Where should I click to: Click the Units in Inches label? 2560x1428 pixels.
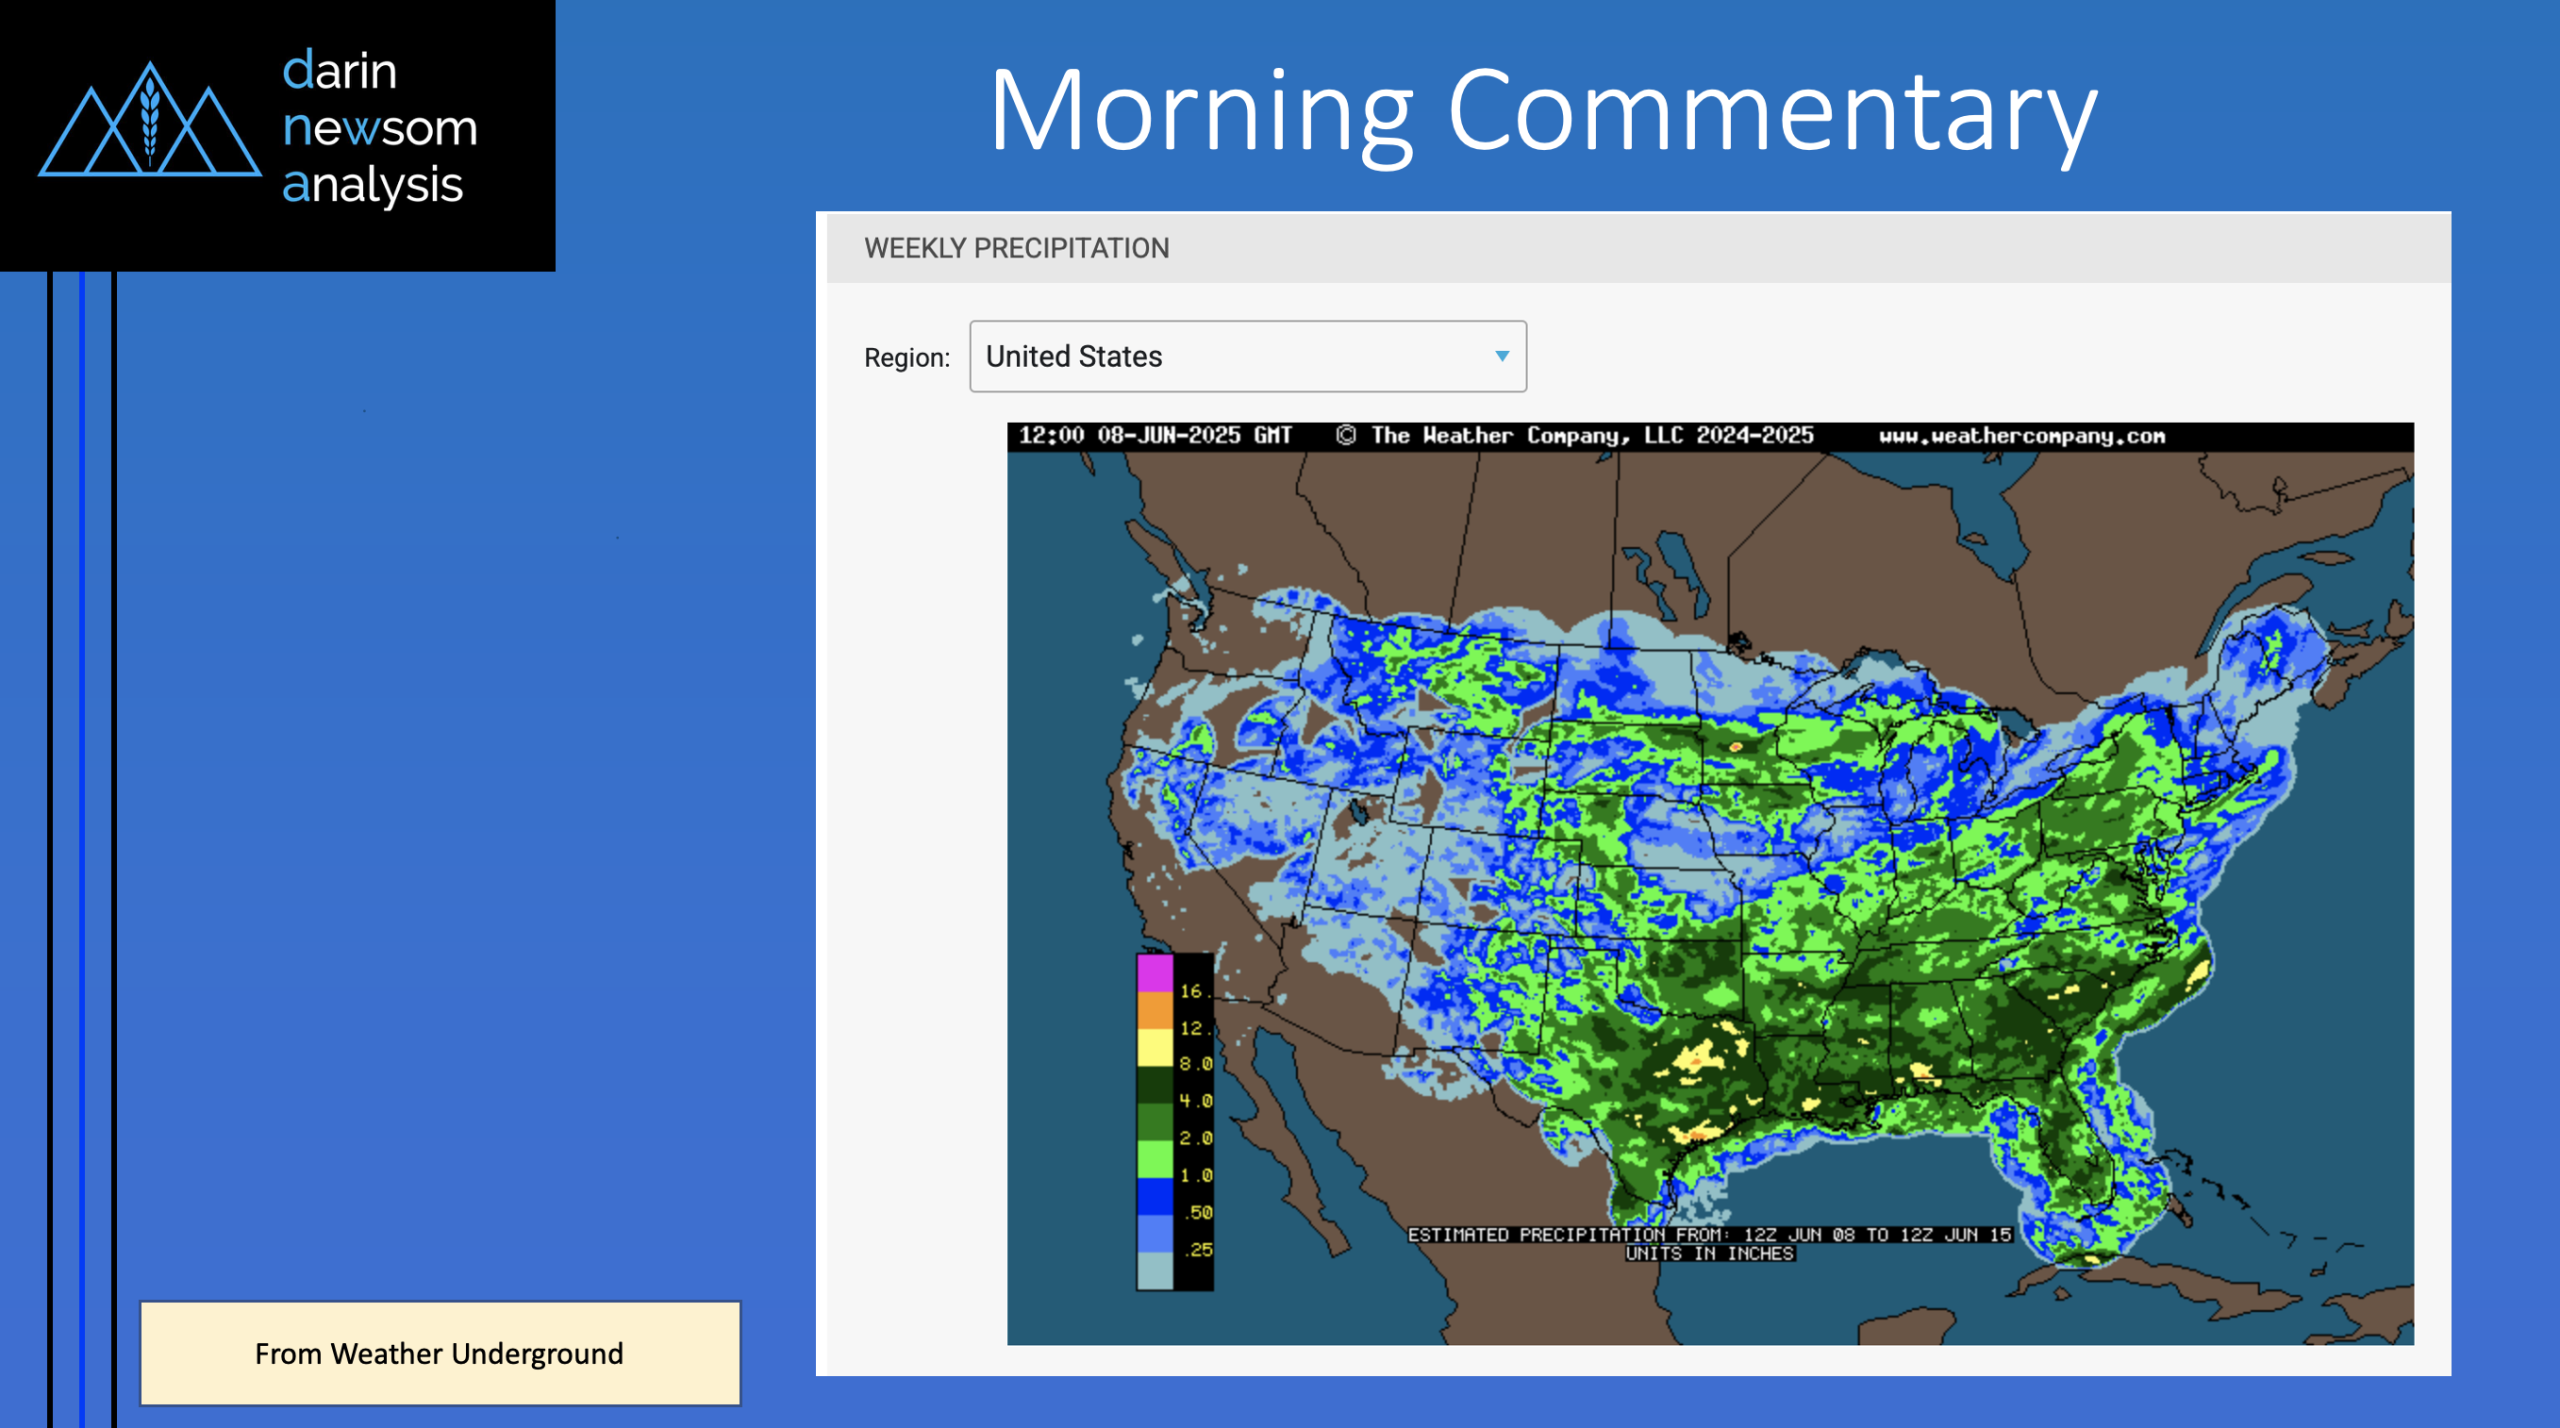coord(1709,1254)
